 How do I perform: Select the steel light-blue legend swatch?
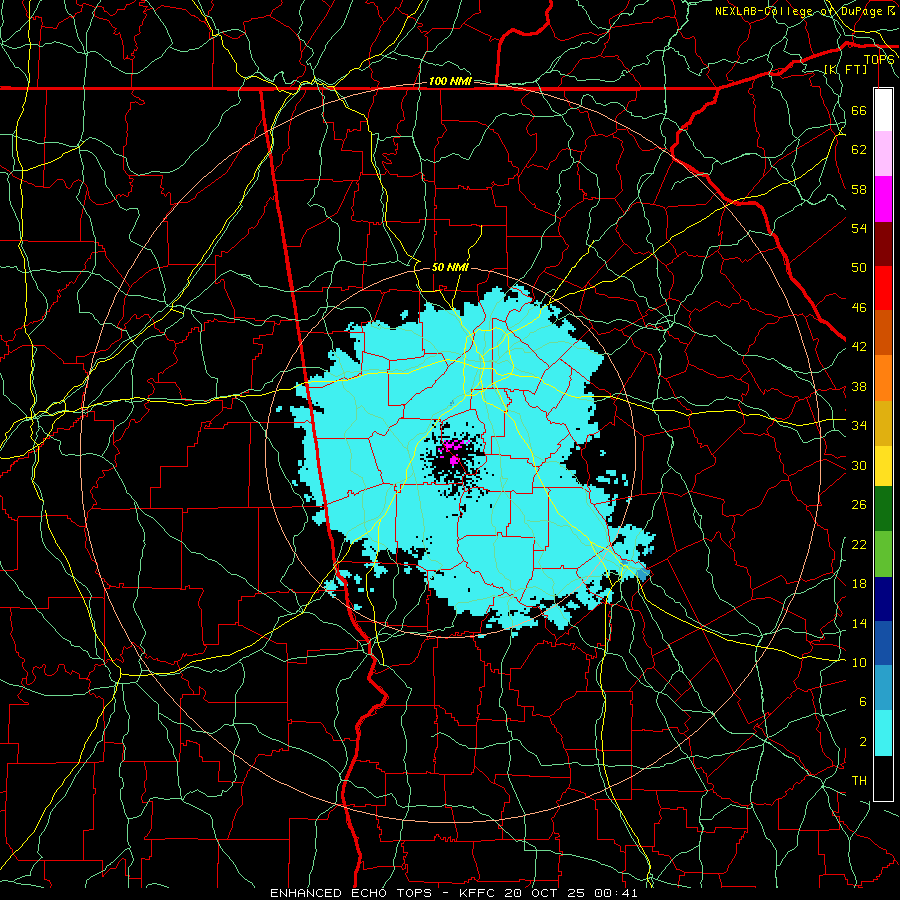coord(883,688)
